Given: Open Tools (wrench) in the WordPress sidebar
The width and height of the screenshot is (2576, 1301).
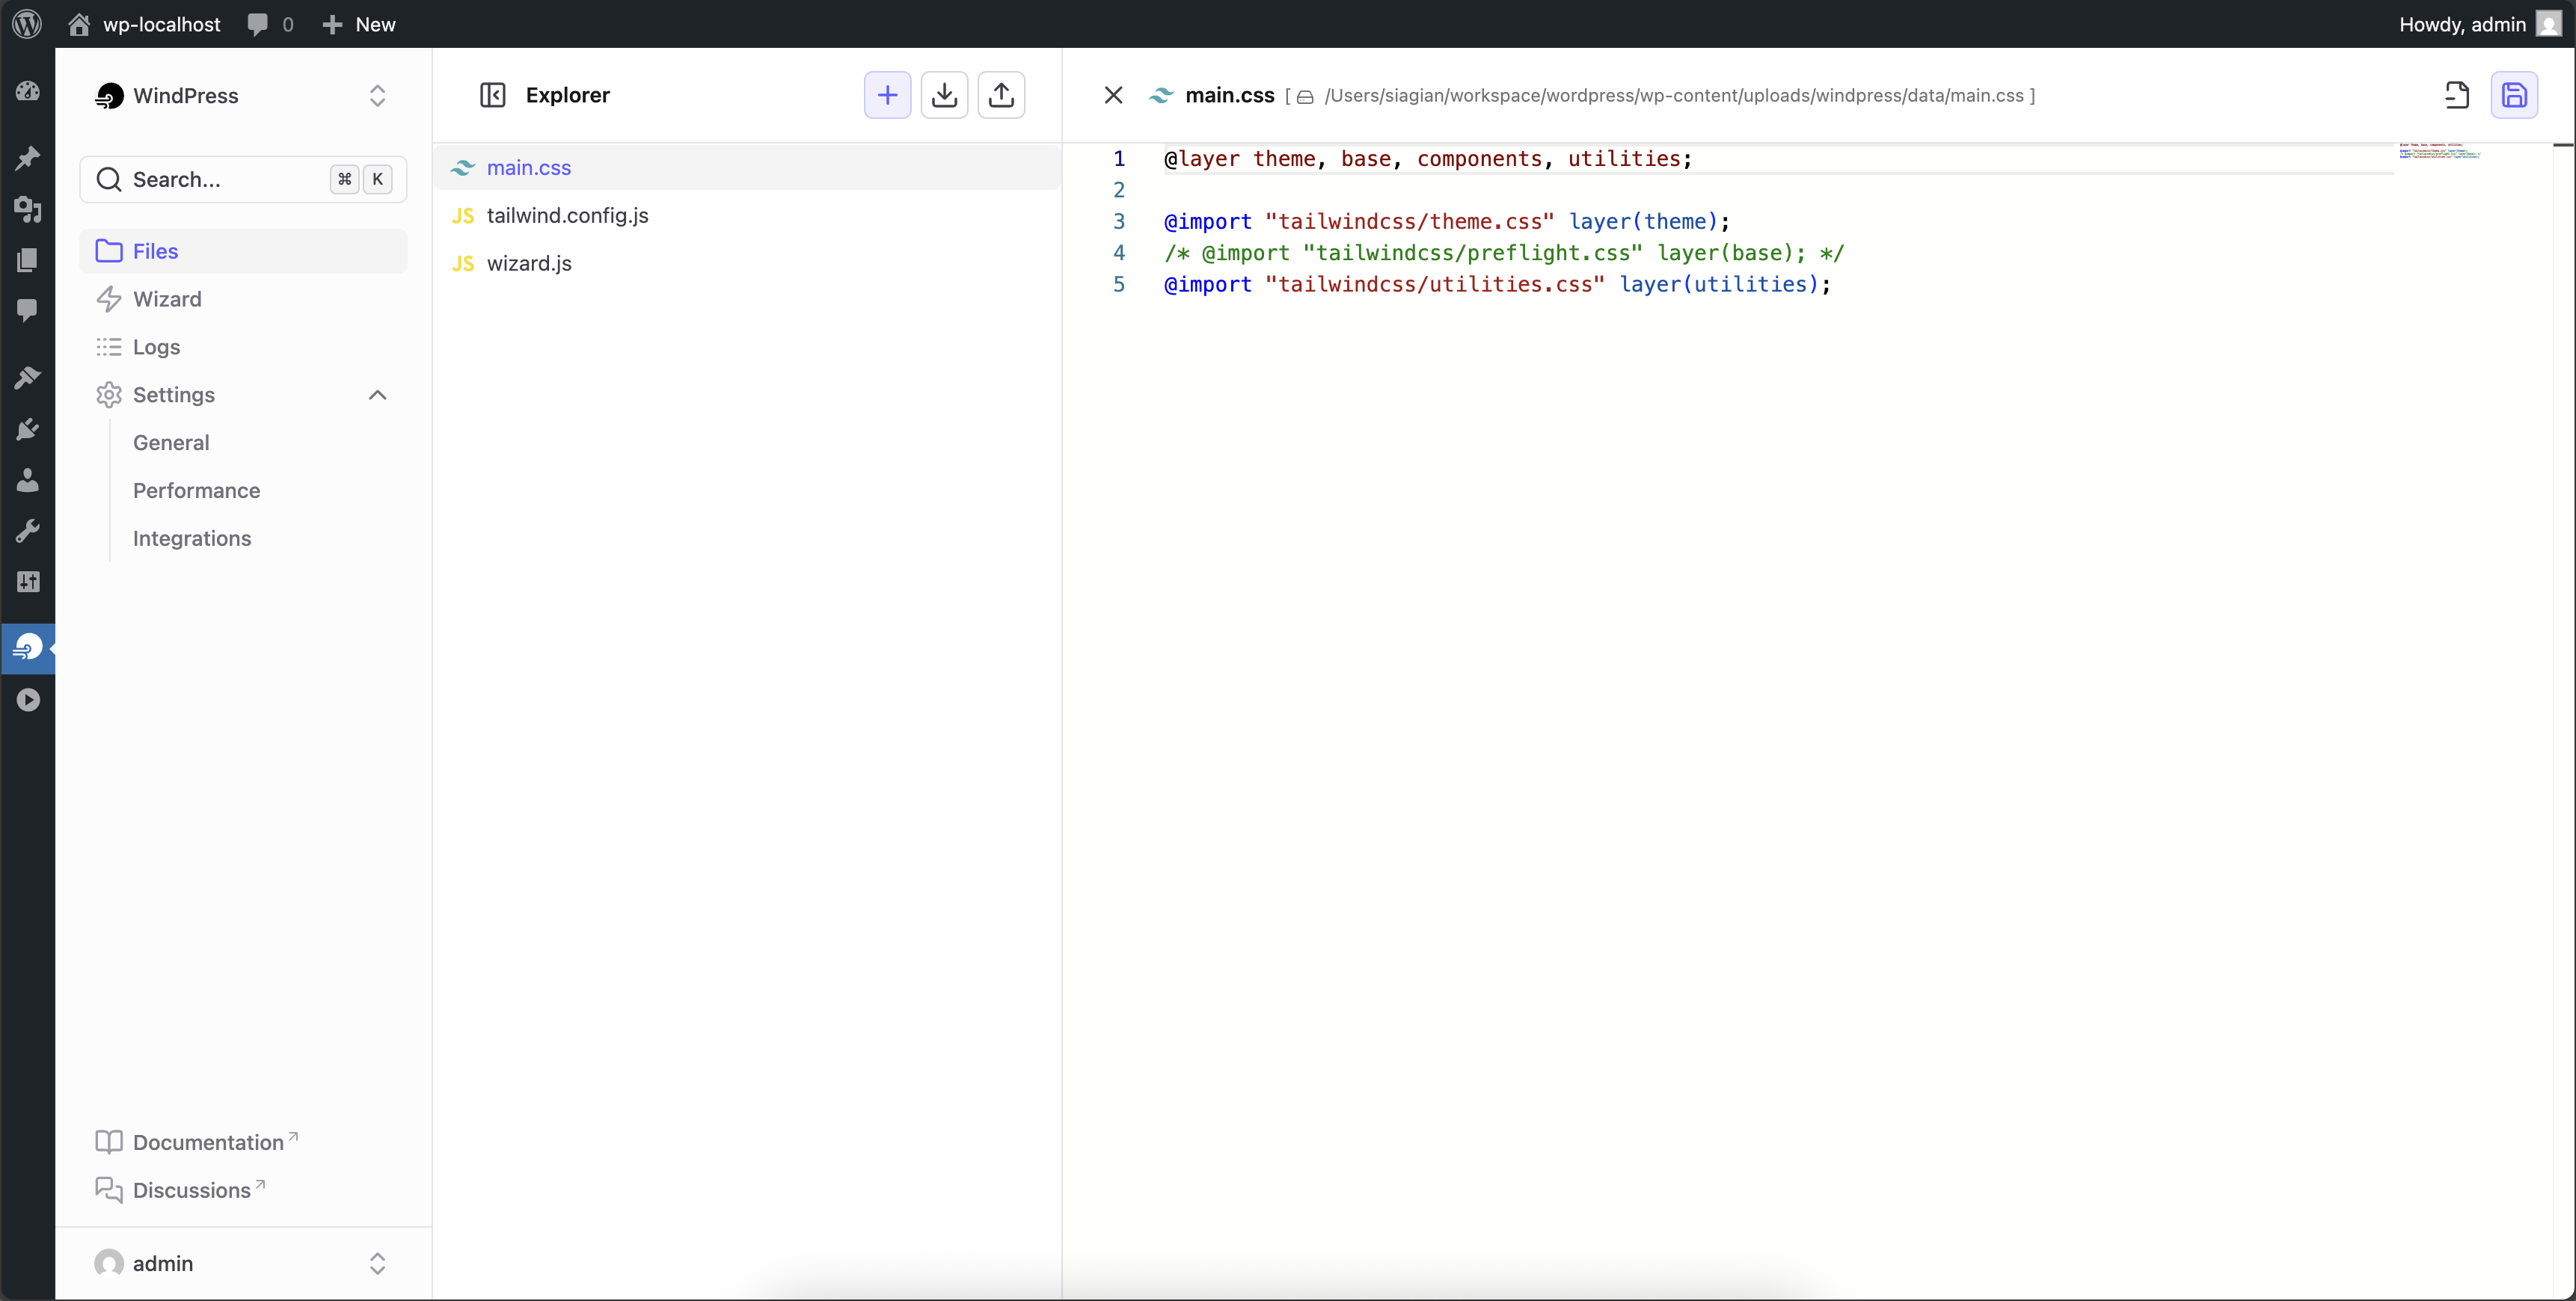Looking at the screenshot, I should pyautogui.click(x=27, y=531).
